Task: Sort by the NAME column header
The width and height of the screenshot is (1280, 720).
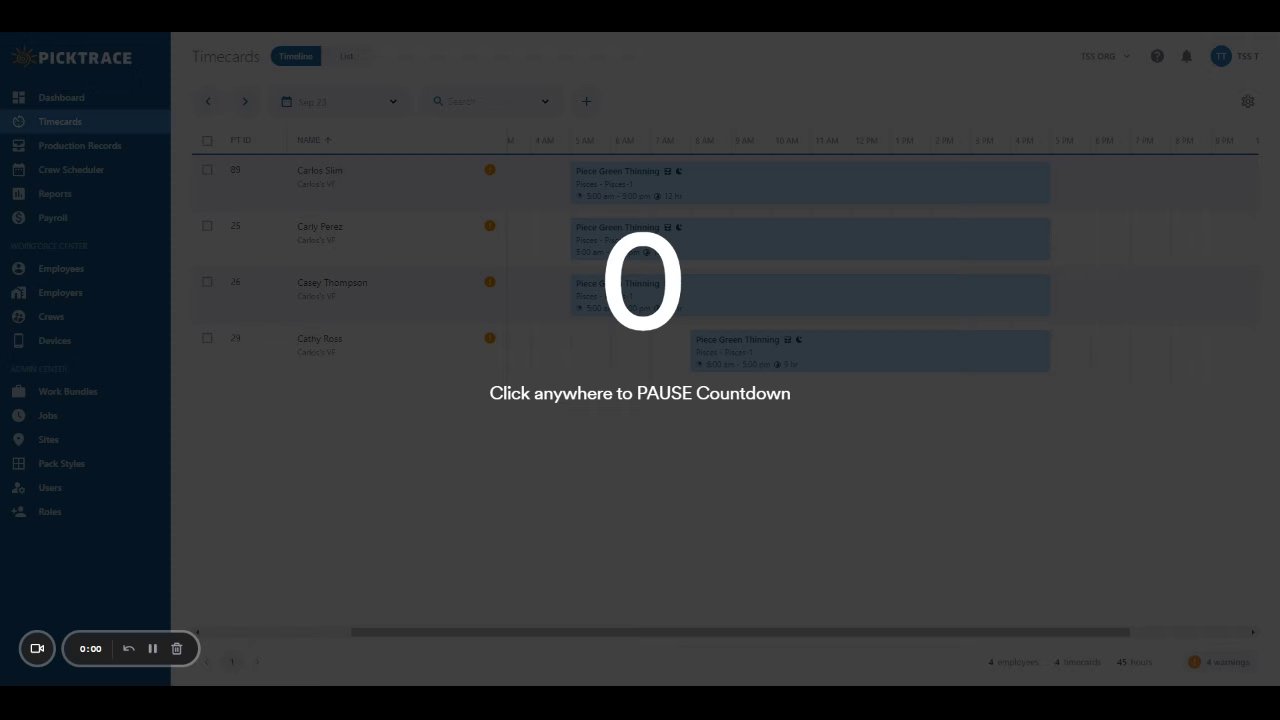Action: (314, 140)
